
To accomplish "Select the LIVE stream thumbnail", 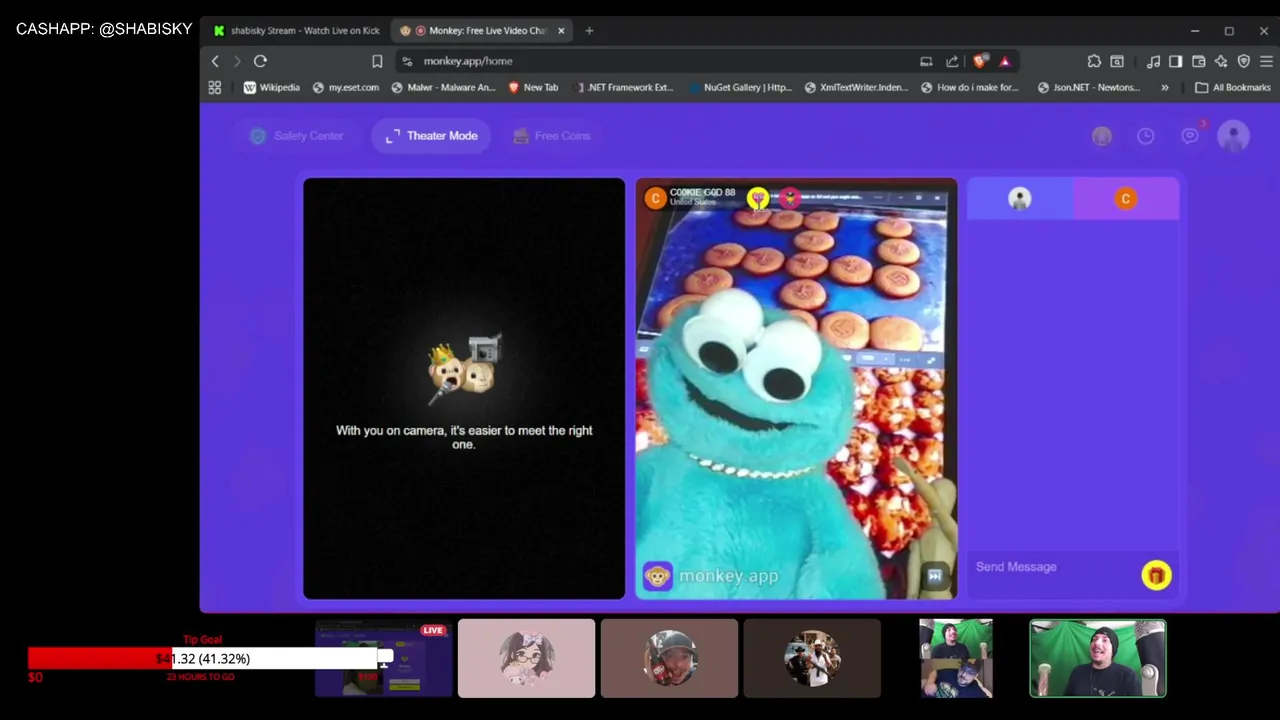I will pyautogui.click(x=384, y=658).
